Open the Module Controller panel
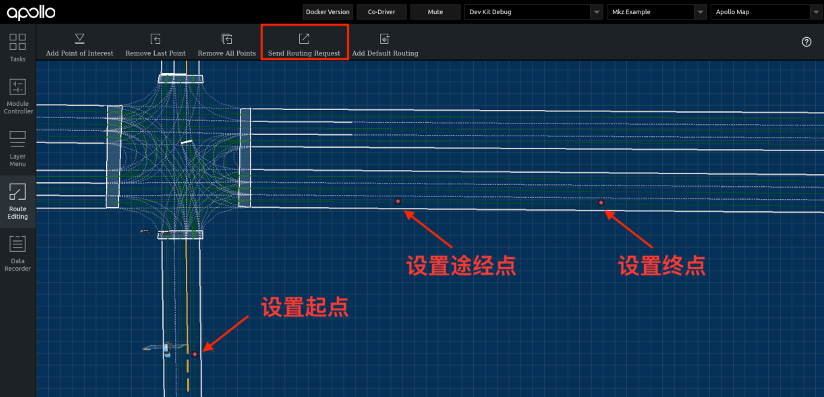The width and height of the screenshot is (824, 397). [x=18, y=97]
